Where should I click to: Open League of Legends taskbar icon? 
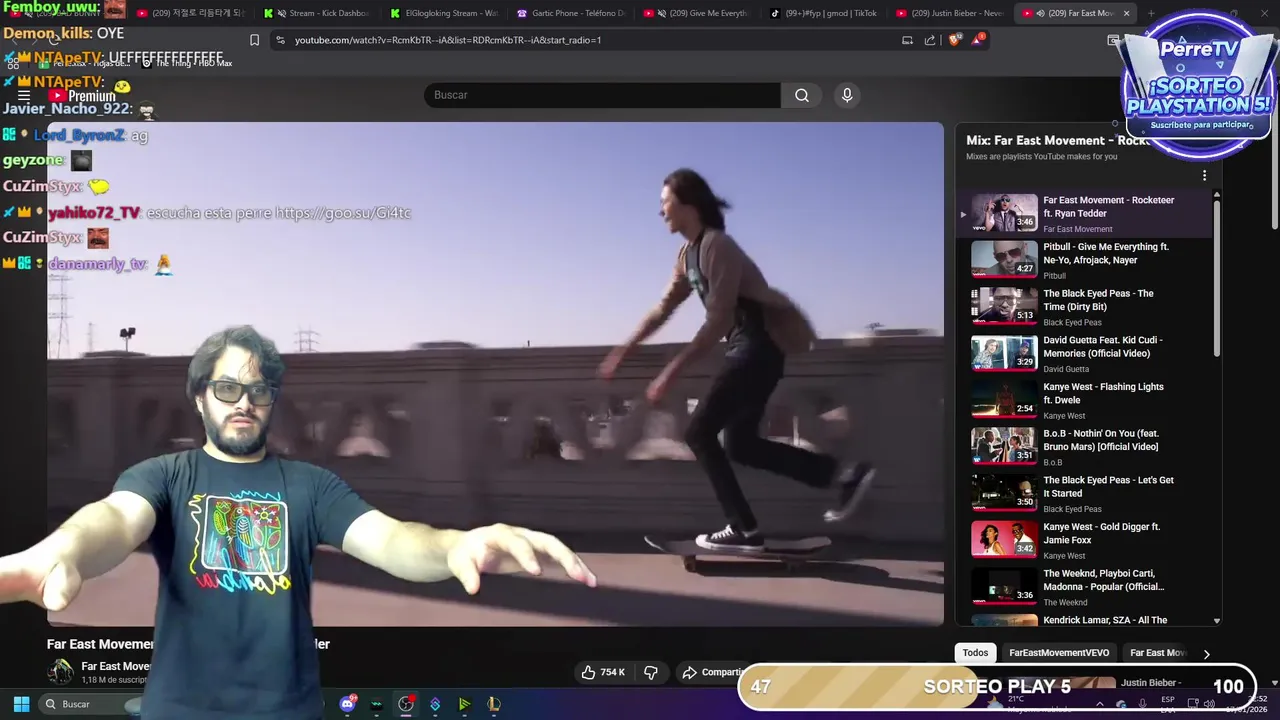click(x=493, y=704)
